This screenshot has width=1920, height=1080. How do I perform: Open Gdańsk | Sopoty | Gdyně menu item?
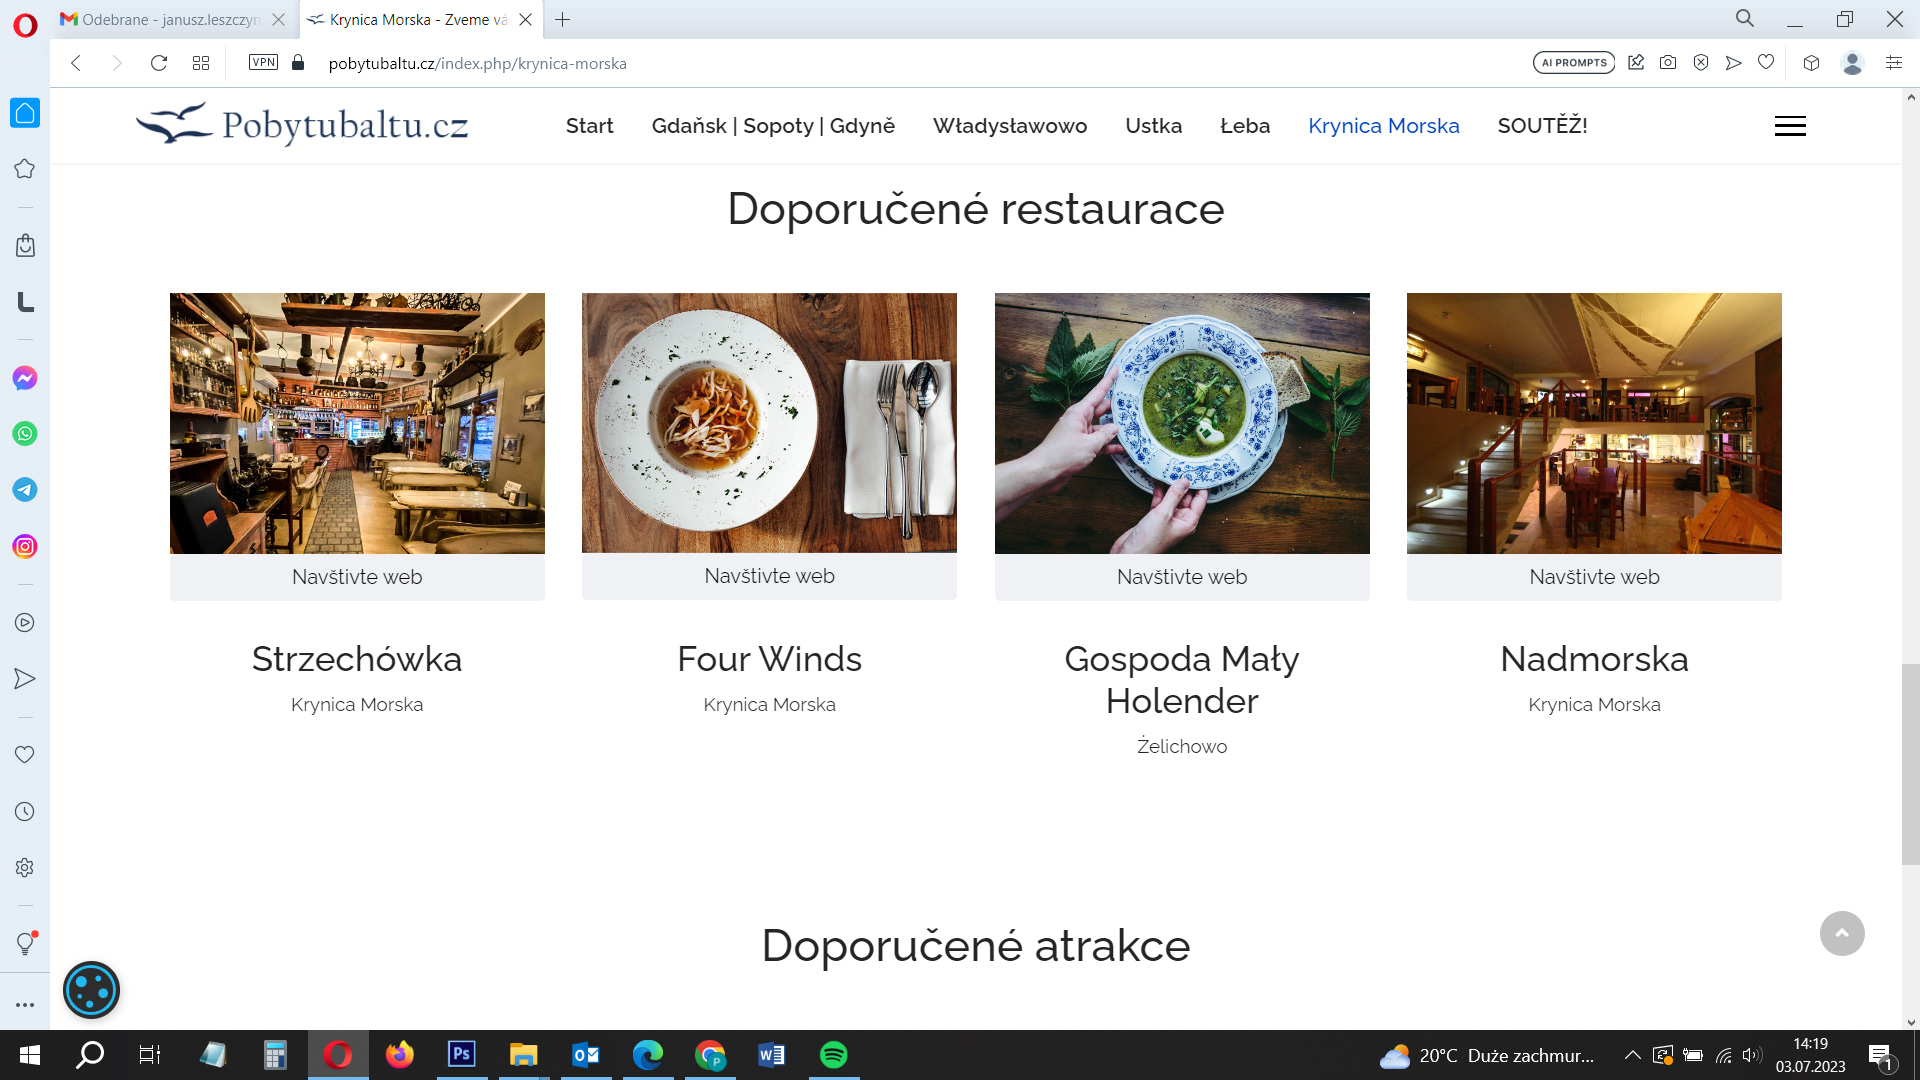(773, 126)
